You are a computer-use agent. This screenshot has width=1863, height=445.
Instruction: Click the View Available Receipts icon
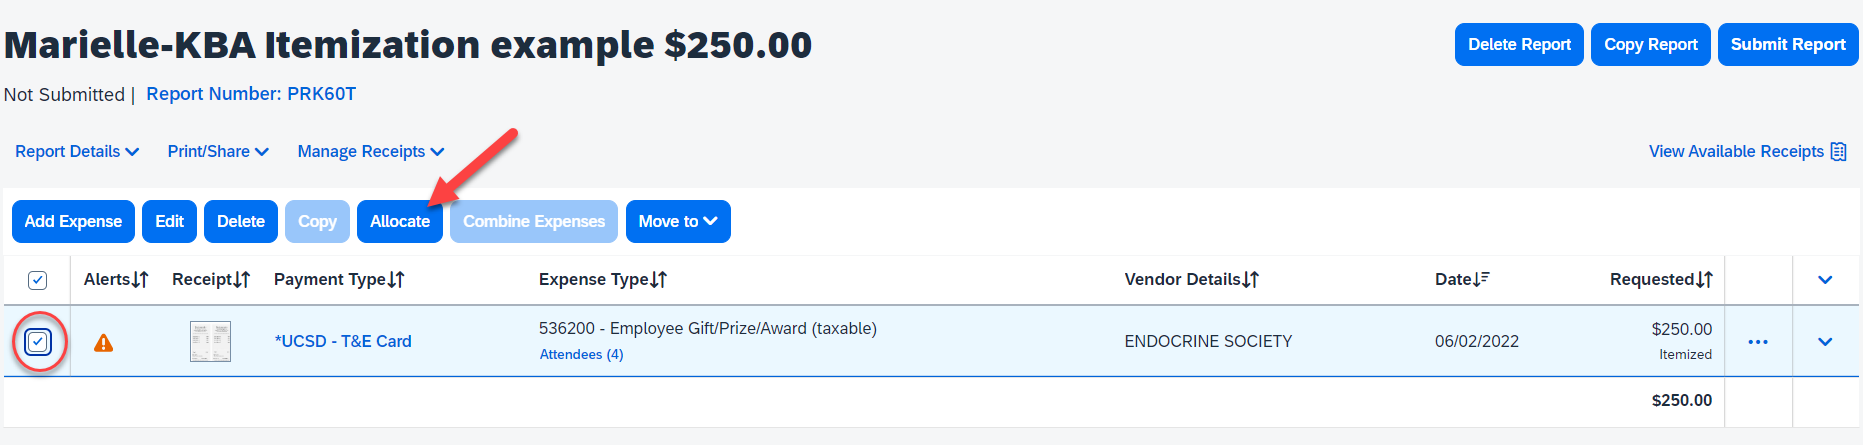point(1838,152)
